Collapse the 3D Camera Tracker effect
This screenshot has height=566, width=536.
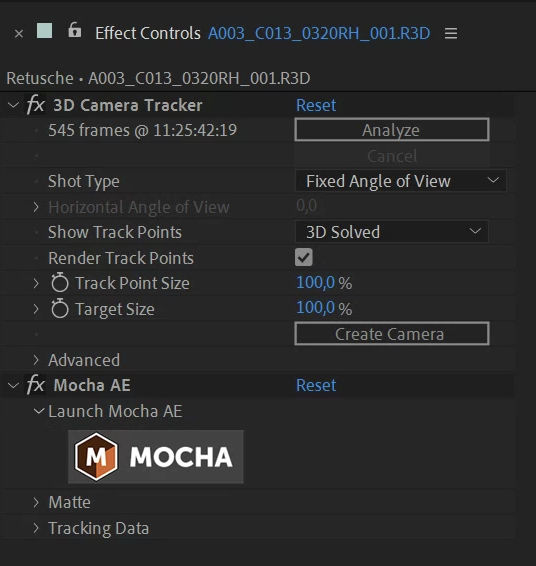13,105
